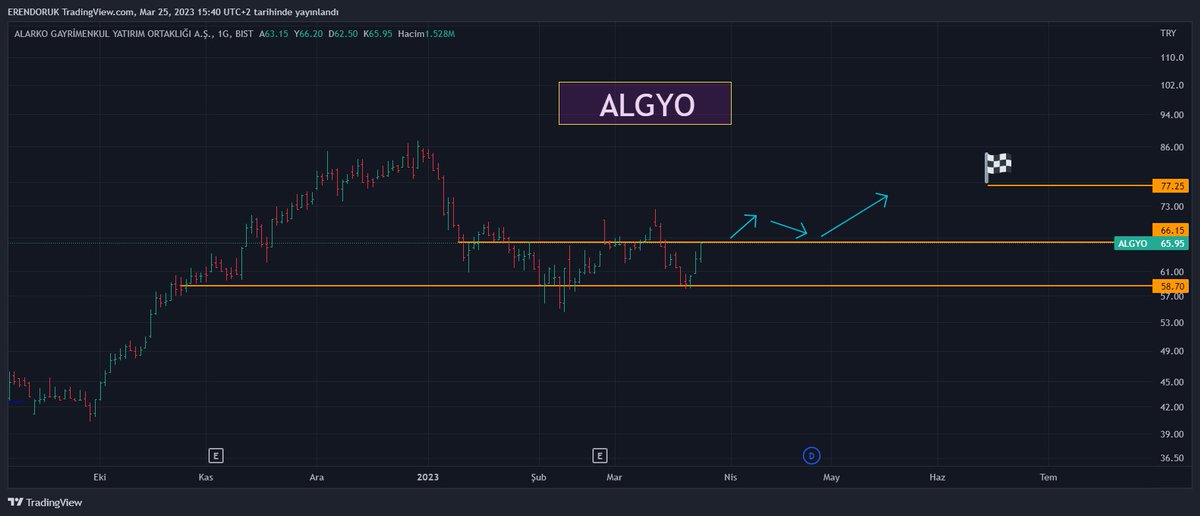This screenshot has width=1200, height=516.
Task: Click the 49.00 price axis label
Action: point(1172,351)
